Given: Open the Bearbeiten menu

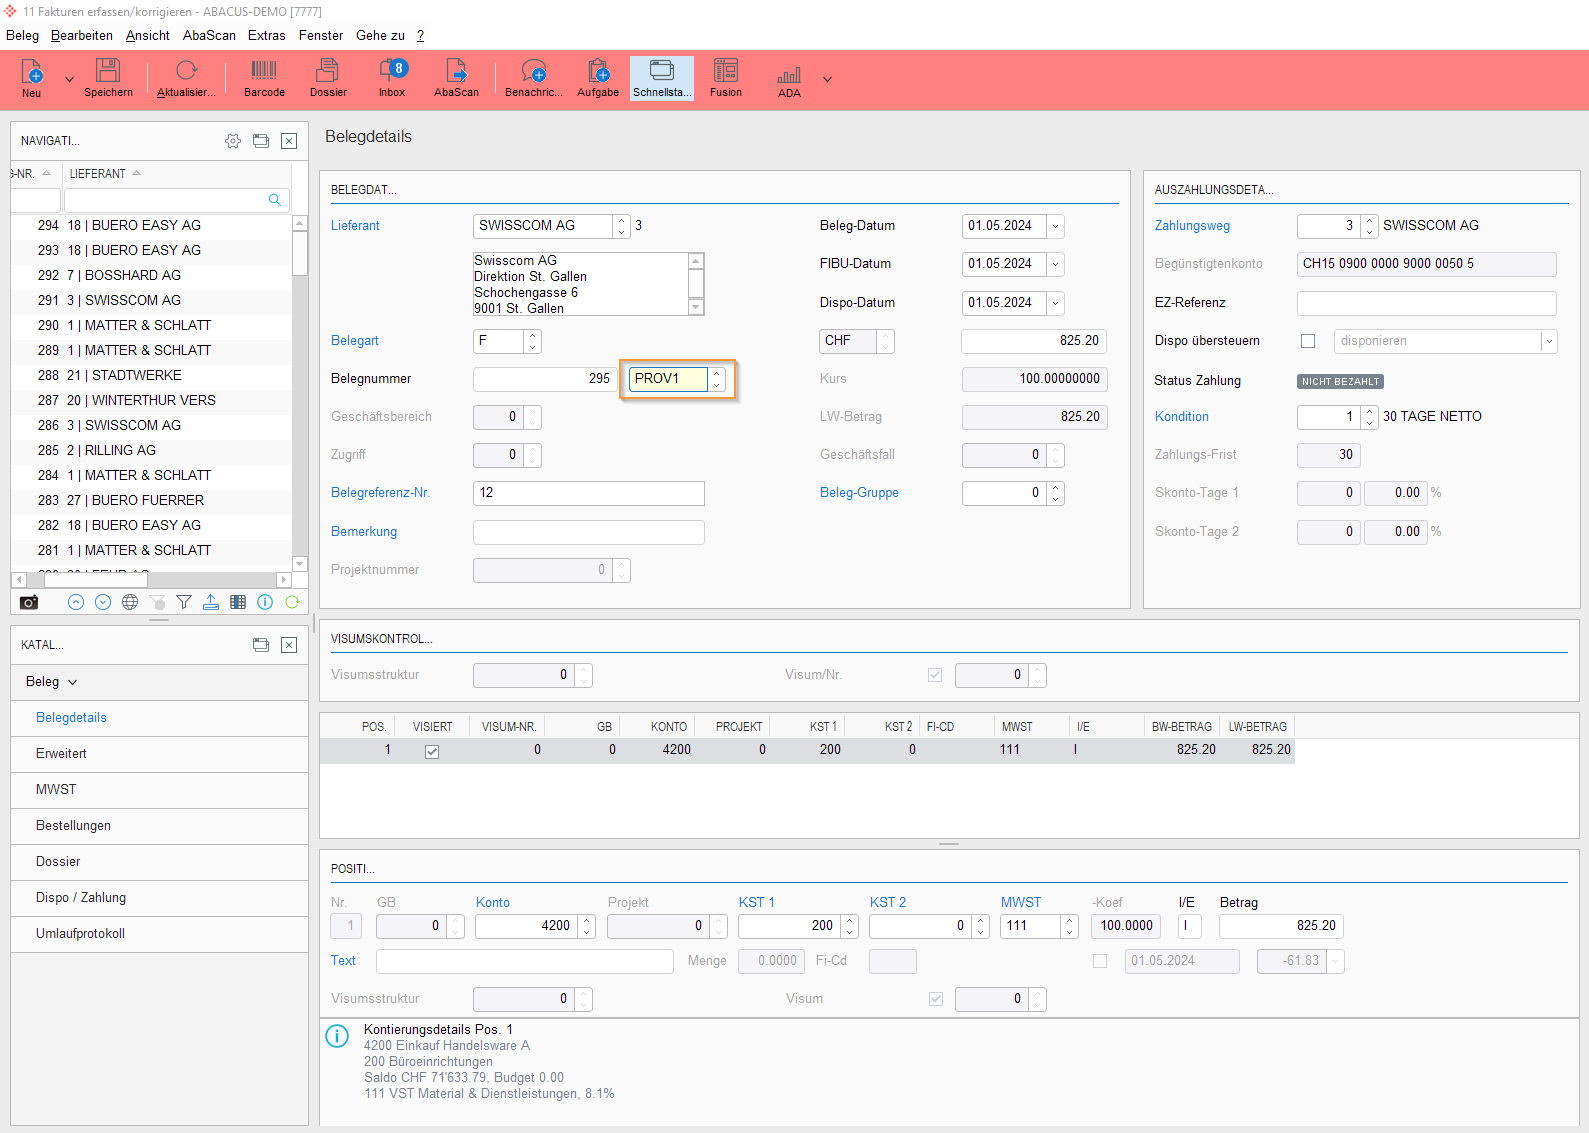Looking at the screenshot, I should [x=82, y=35].
